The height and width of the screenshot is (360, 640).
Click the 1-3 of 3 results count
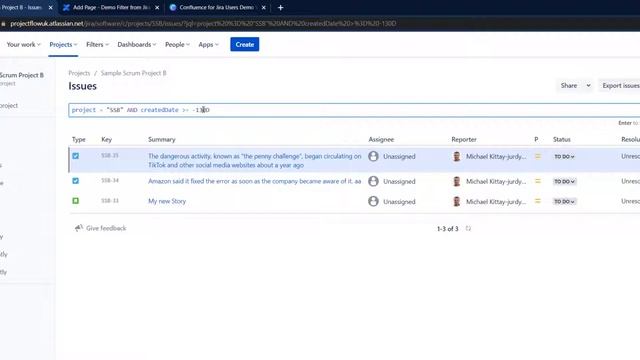pos(447,229)
